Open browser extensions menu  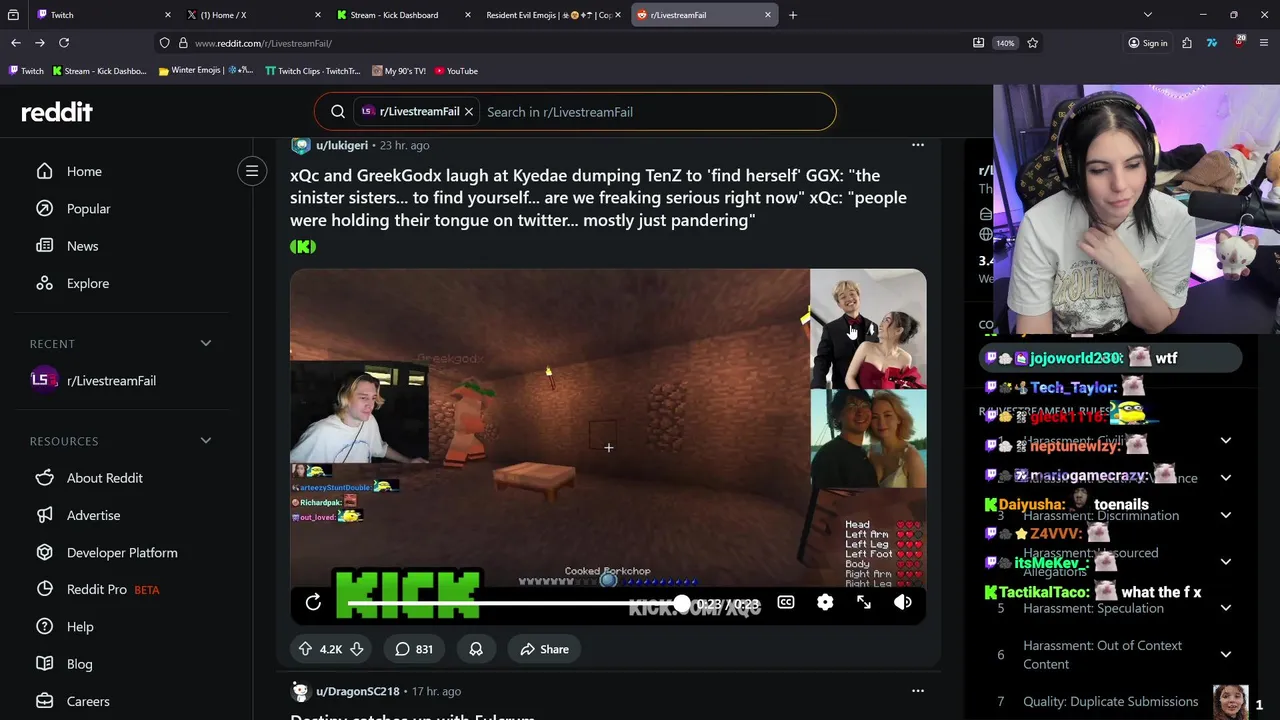(x=1186, y=43)
